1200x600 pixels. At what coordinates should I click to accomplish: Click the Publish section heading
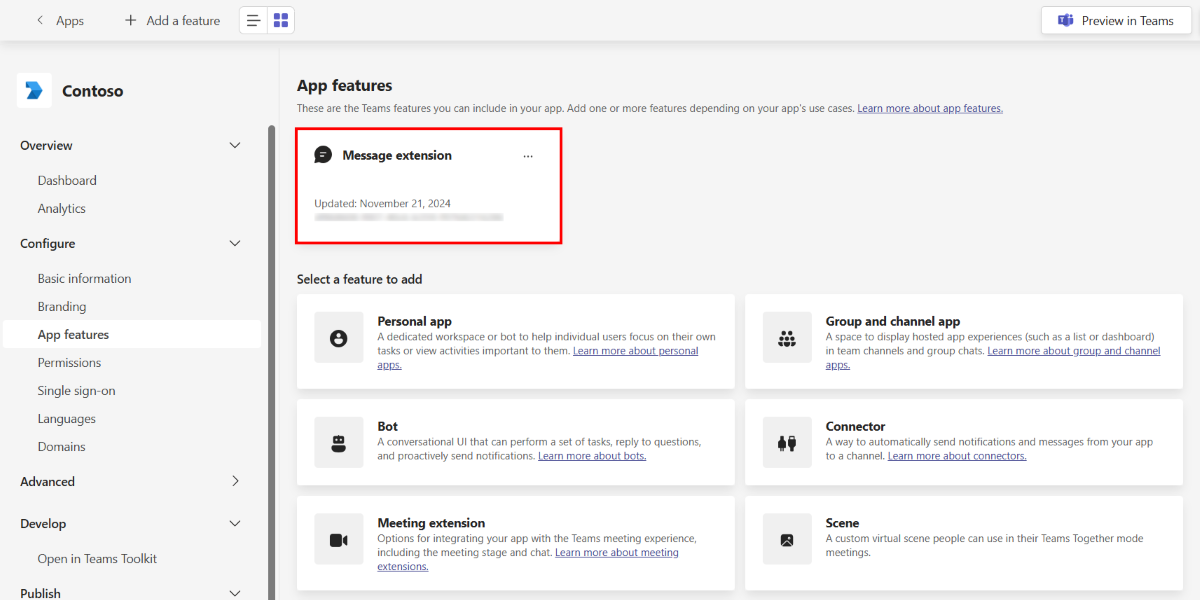click(x=40, y=593)
